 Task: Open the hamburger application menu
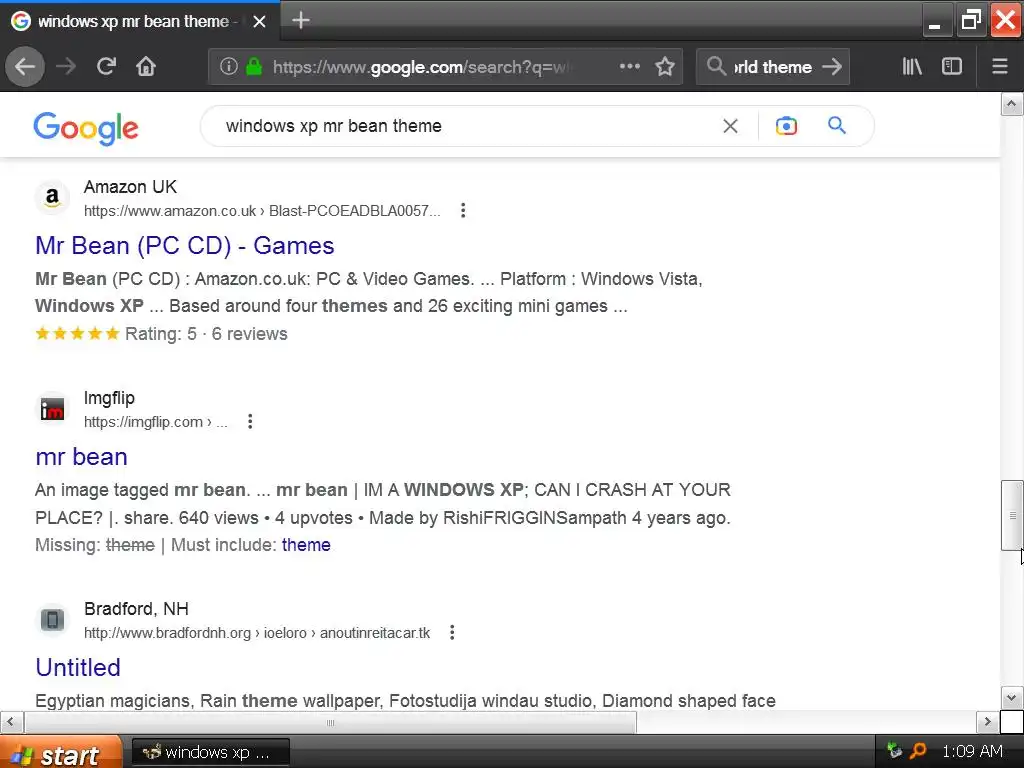coord(1000,67)
